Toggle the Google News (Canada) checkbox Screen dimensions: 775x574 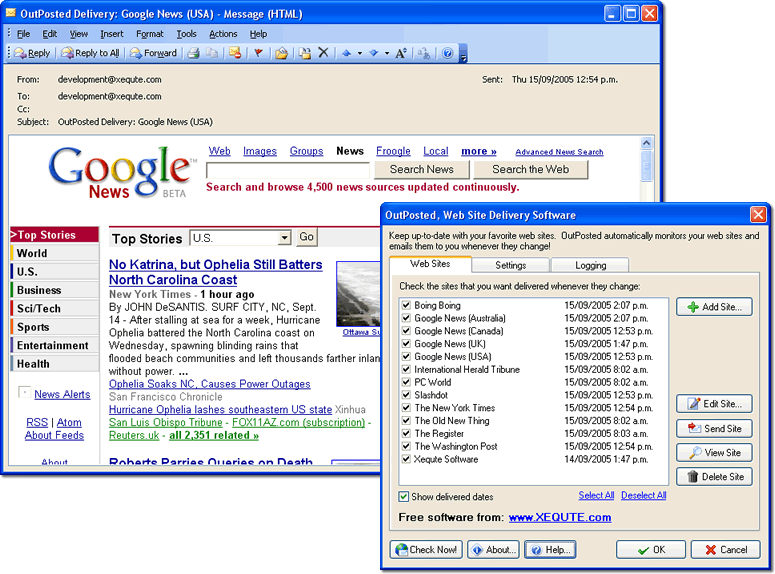point(406,331)
